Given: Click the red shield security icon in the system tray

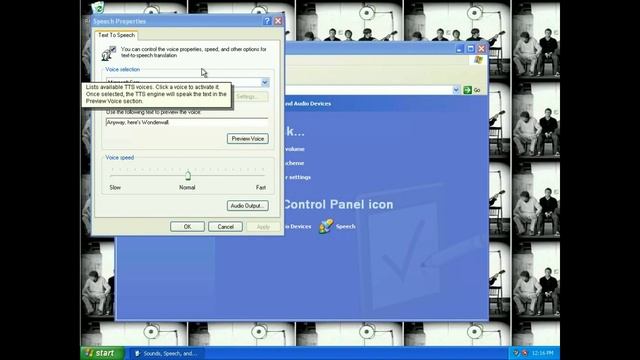Looking at the screenshot, I should 524,353.
